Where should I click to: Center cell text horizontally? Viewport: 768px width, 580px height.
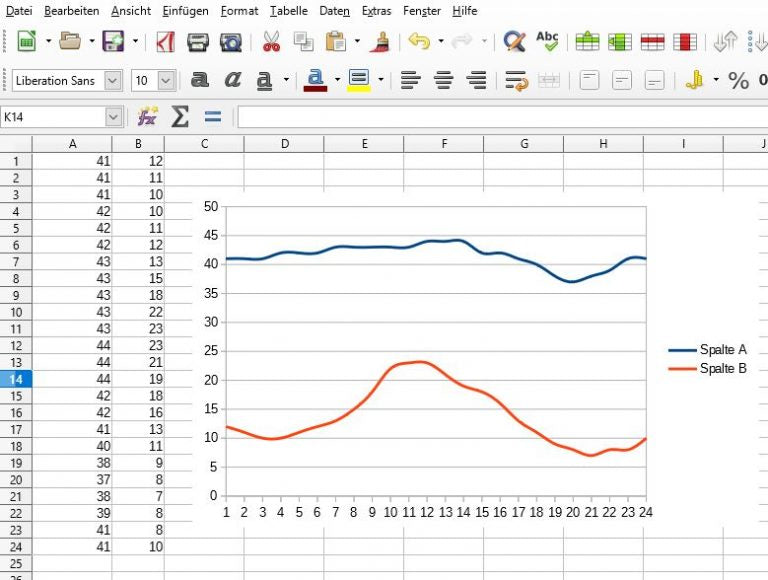(x=443, y=80)
